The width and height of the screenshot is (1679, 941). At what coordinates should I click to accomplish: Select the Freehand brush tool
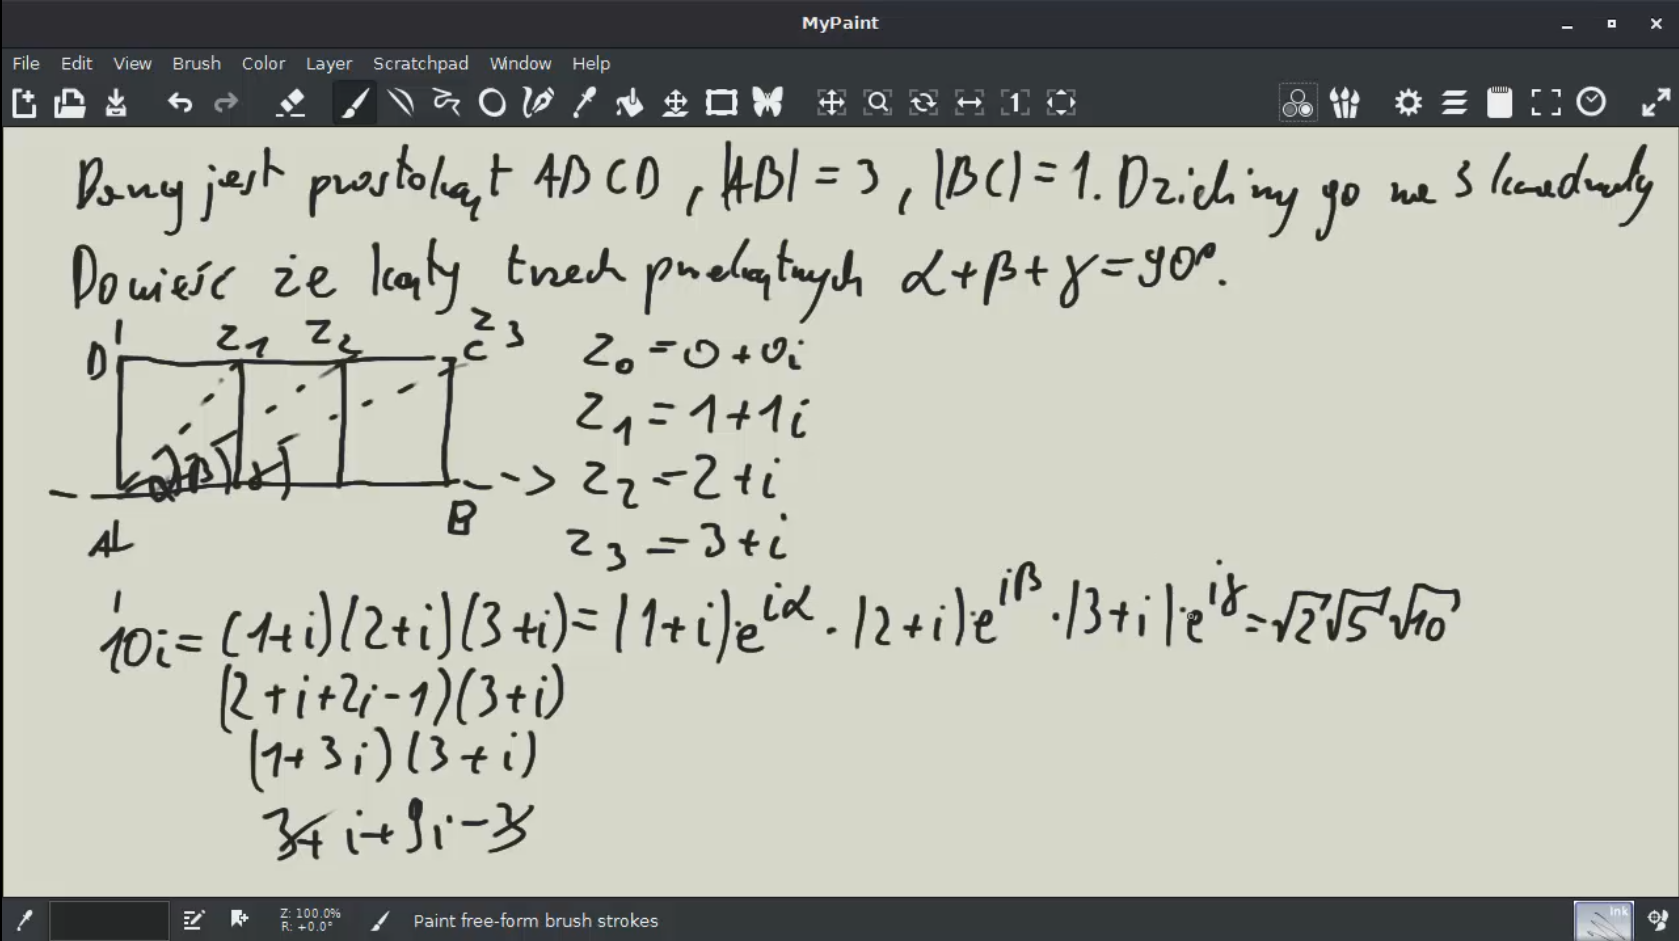tap(354, 103)
